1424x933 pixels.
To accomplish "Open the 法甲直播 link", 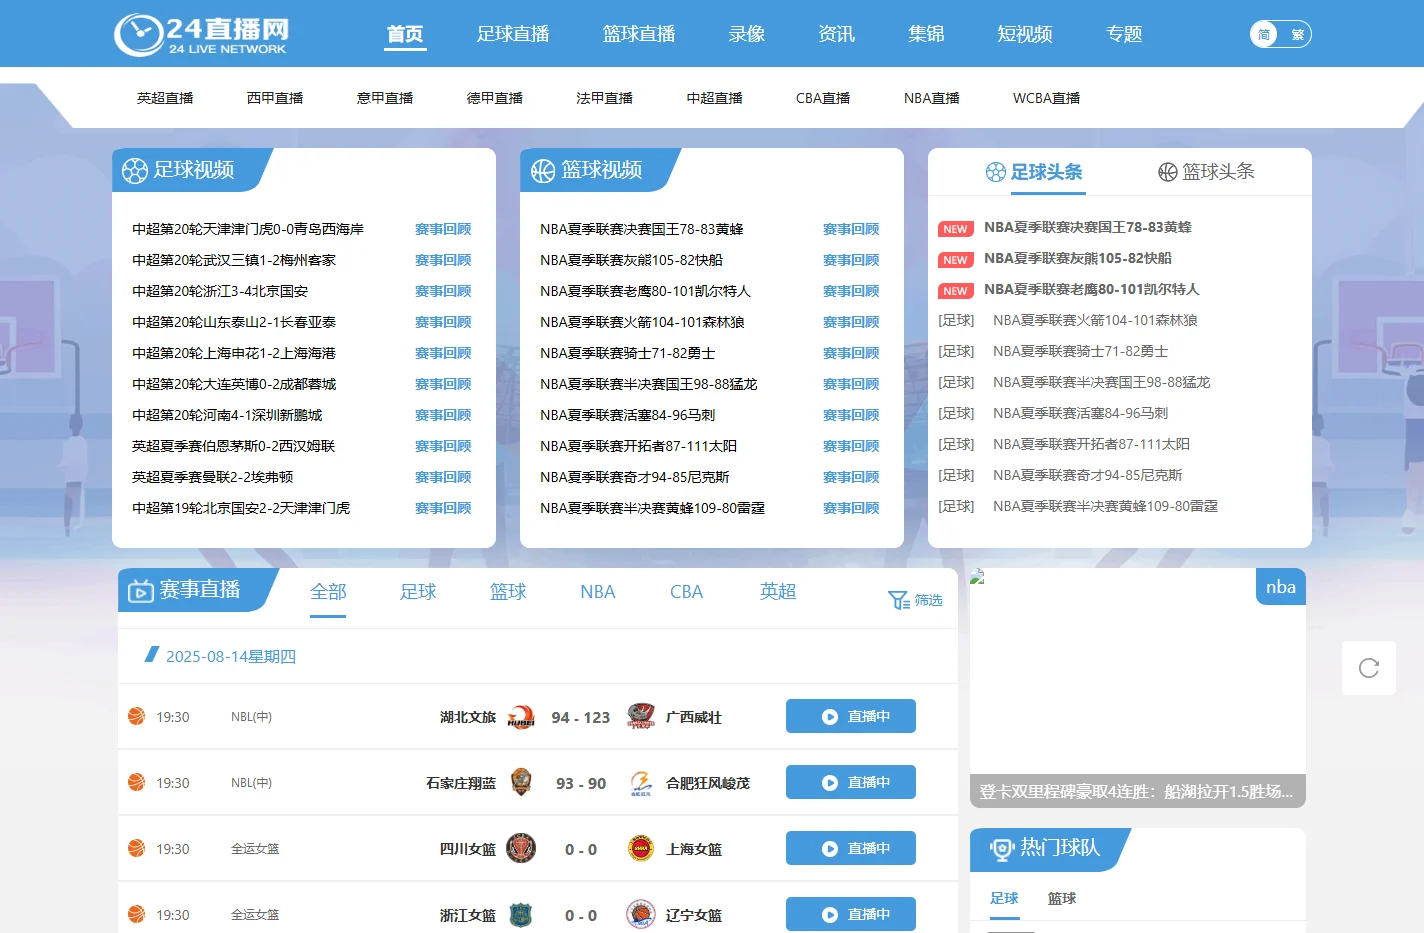I will [x=605, y=98].
